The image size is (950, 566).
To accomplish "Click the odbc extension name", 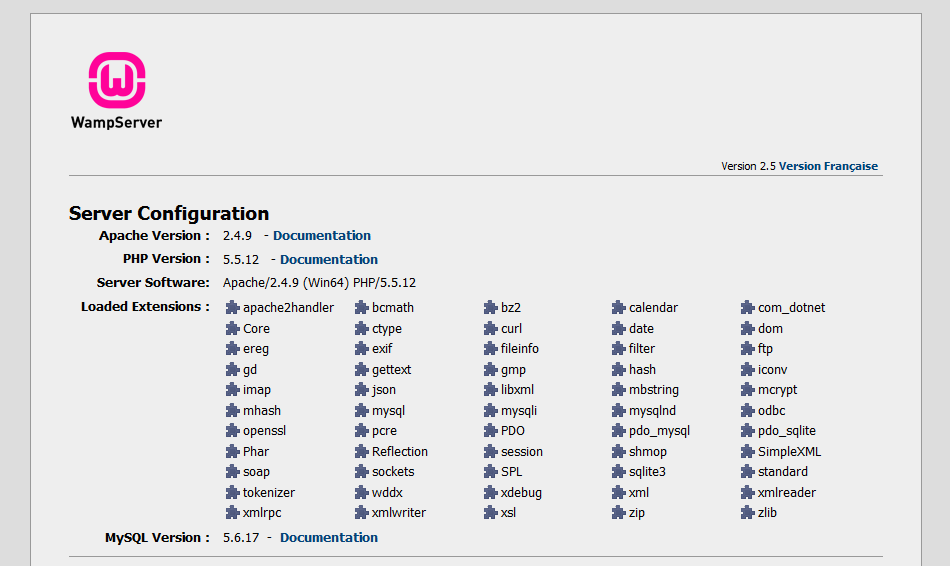I will coord(771,411).
